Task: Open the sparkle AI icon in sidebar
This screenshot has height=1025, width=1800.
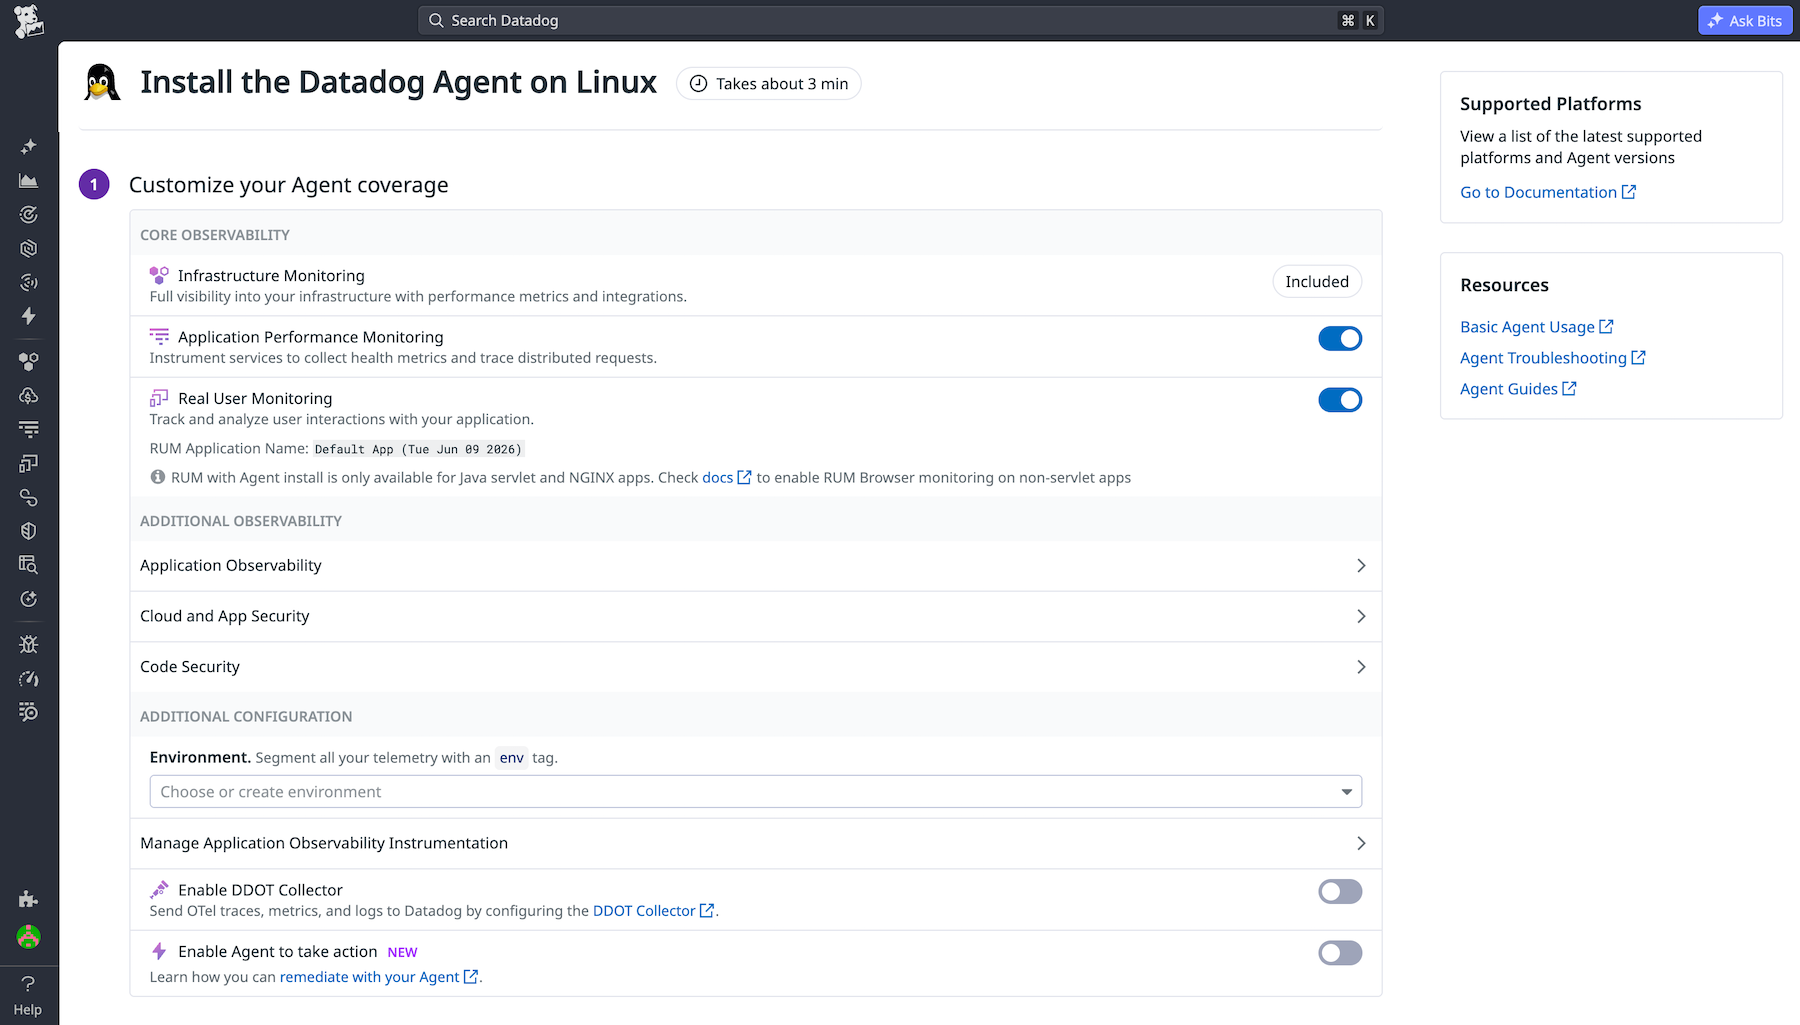Action: click(29, 147)
